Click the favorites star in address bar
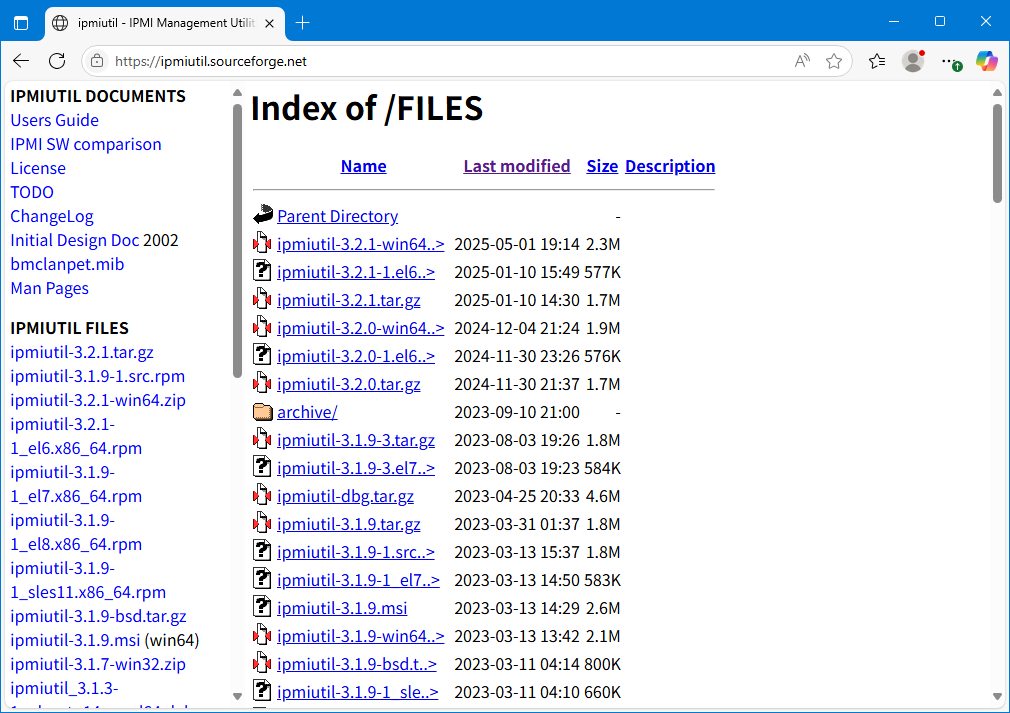Screen dimensions: 1010x713 click(x=834, y=61)
